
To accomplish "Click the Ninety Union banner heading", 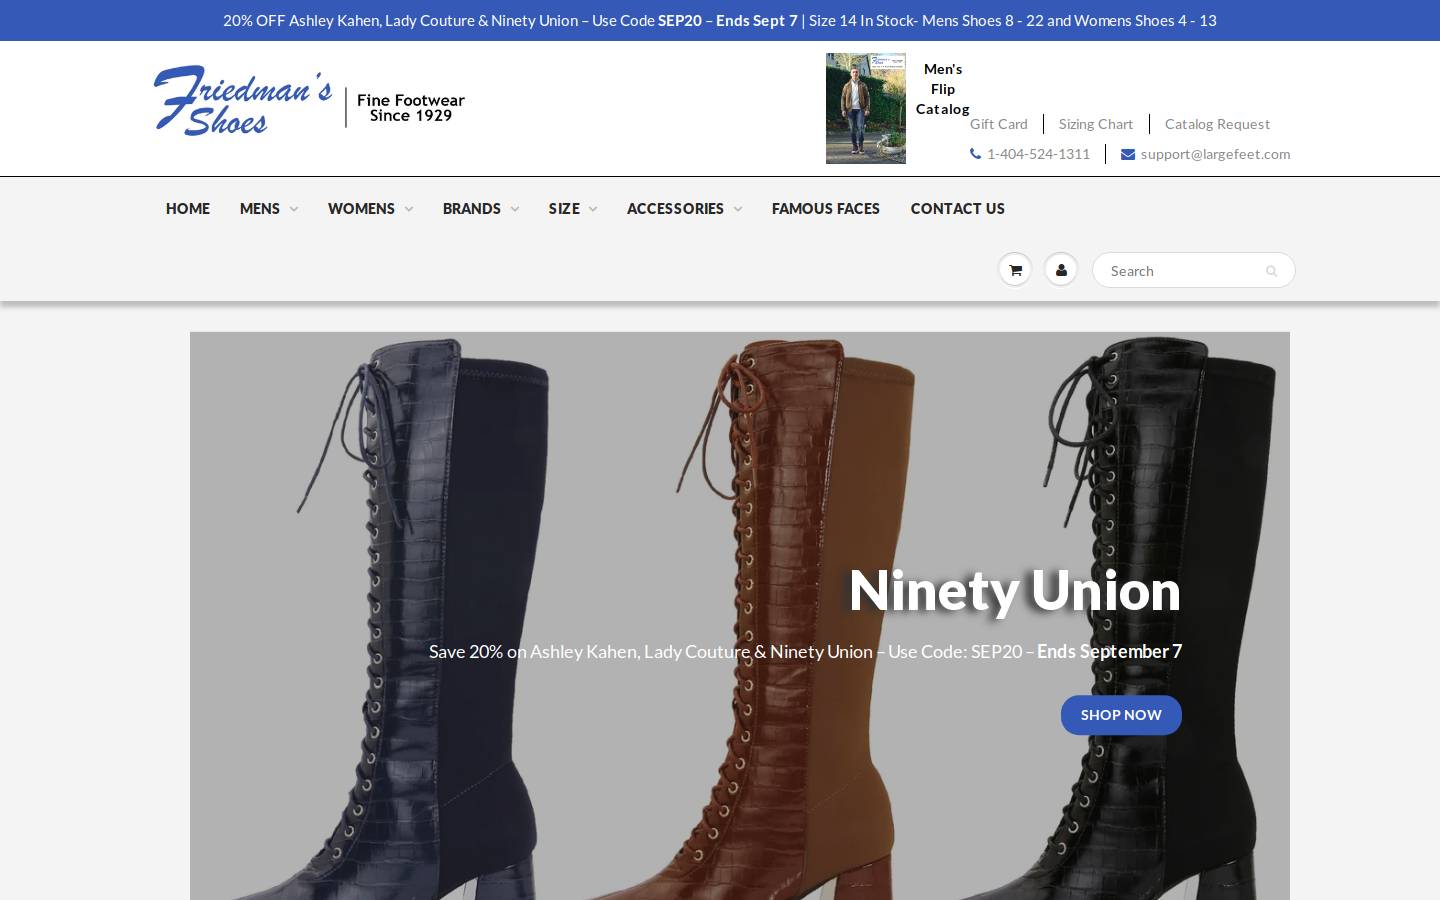I will click(x=1014, y=590).
